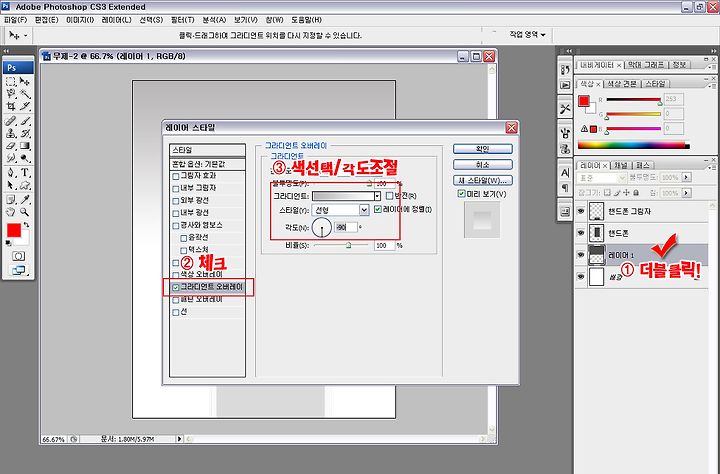720x474 pixels.
Task: Select the History Brush tool
Action: [x=25, y=133]
